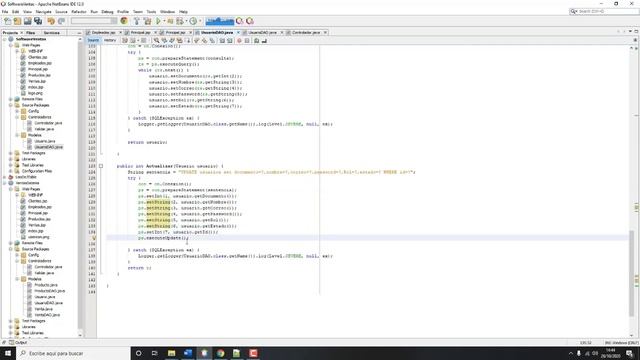The height and width of the screenshot is (360, 640).
Task: Open the File menu
Action: (5, 12)
